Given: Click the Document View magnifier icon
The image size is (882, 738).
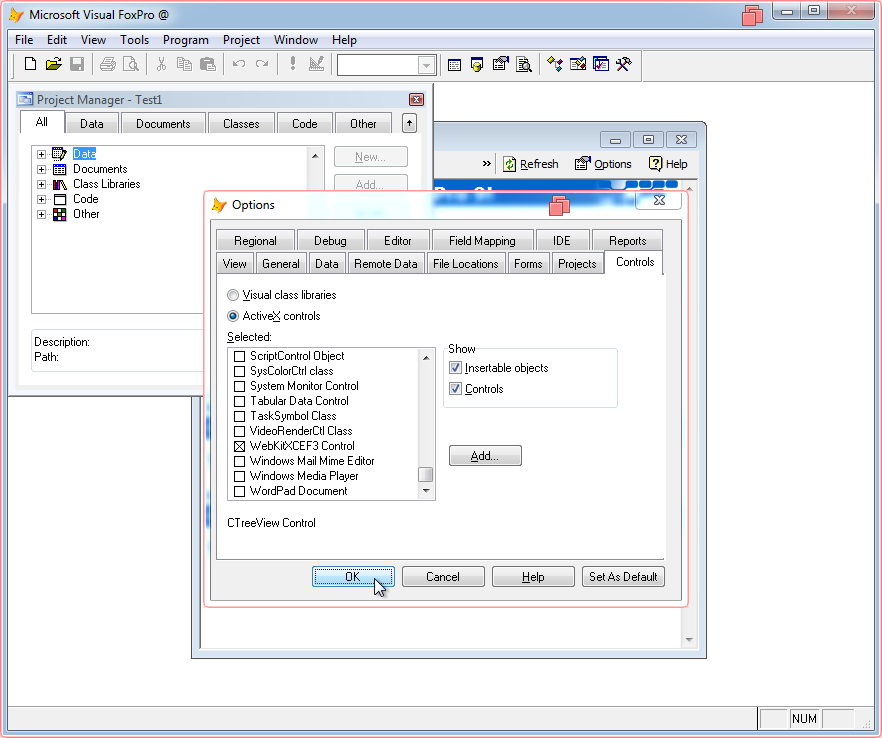Looking at the screenshot, I should click(x=524, y=65).
